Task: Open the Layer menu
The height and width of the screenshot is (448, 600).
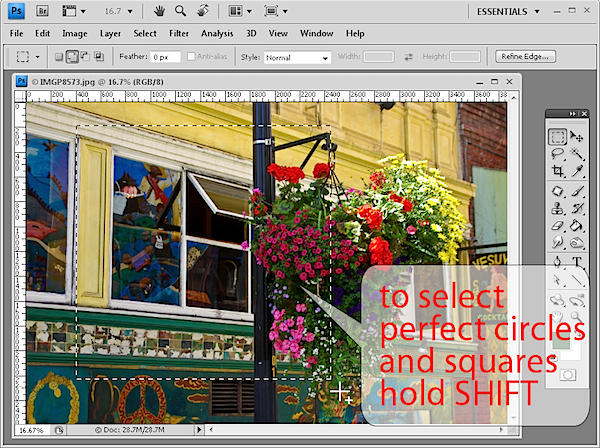Action: [110, 34]
